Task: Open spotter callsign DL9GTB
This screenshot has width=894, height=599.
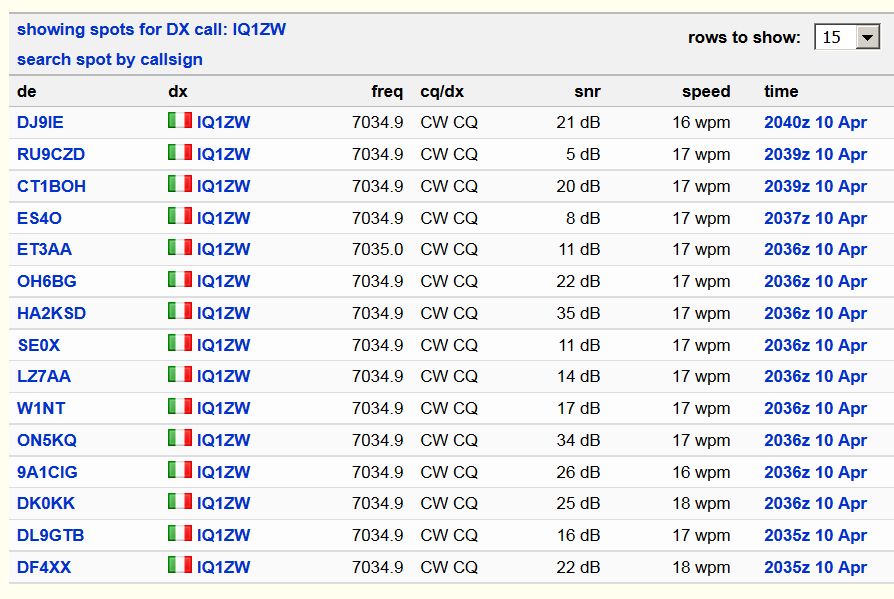Action: [x=51, y=535]
